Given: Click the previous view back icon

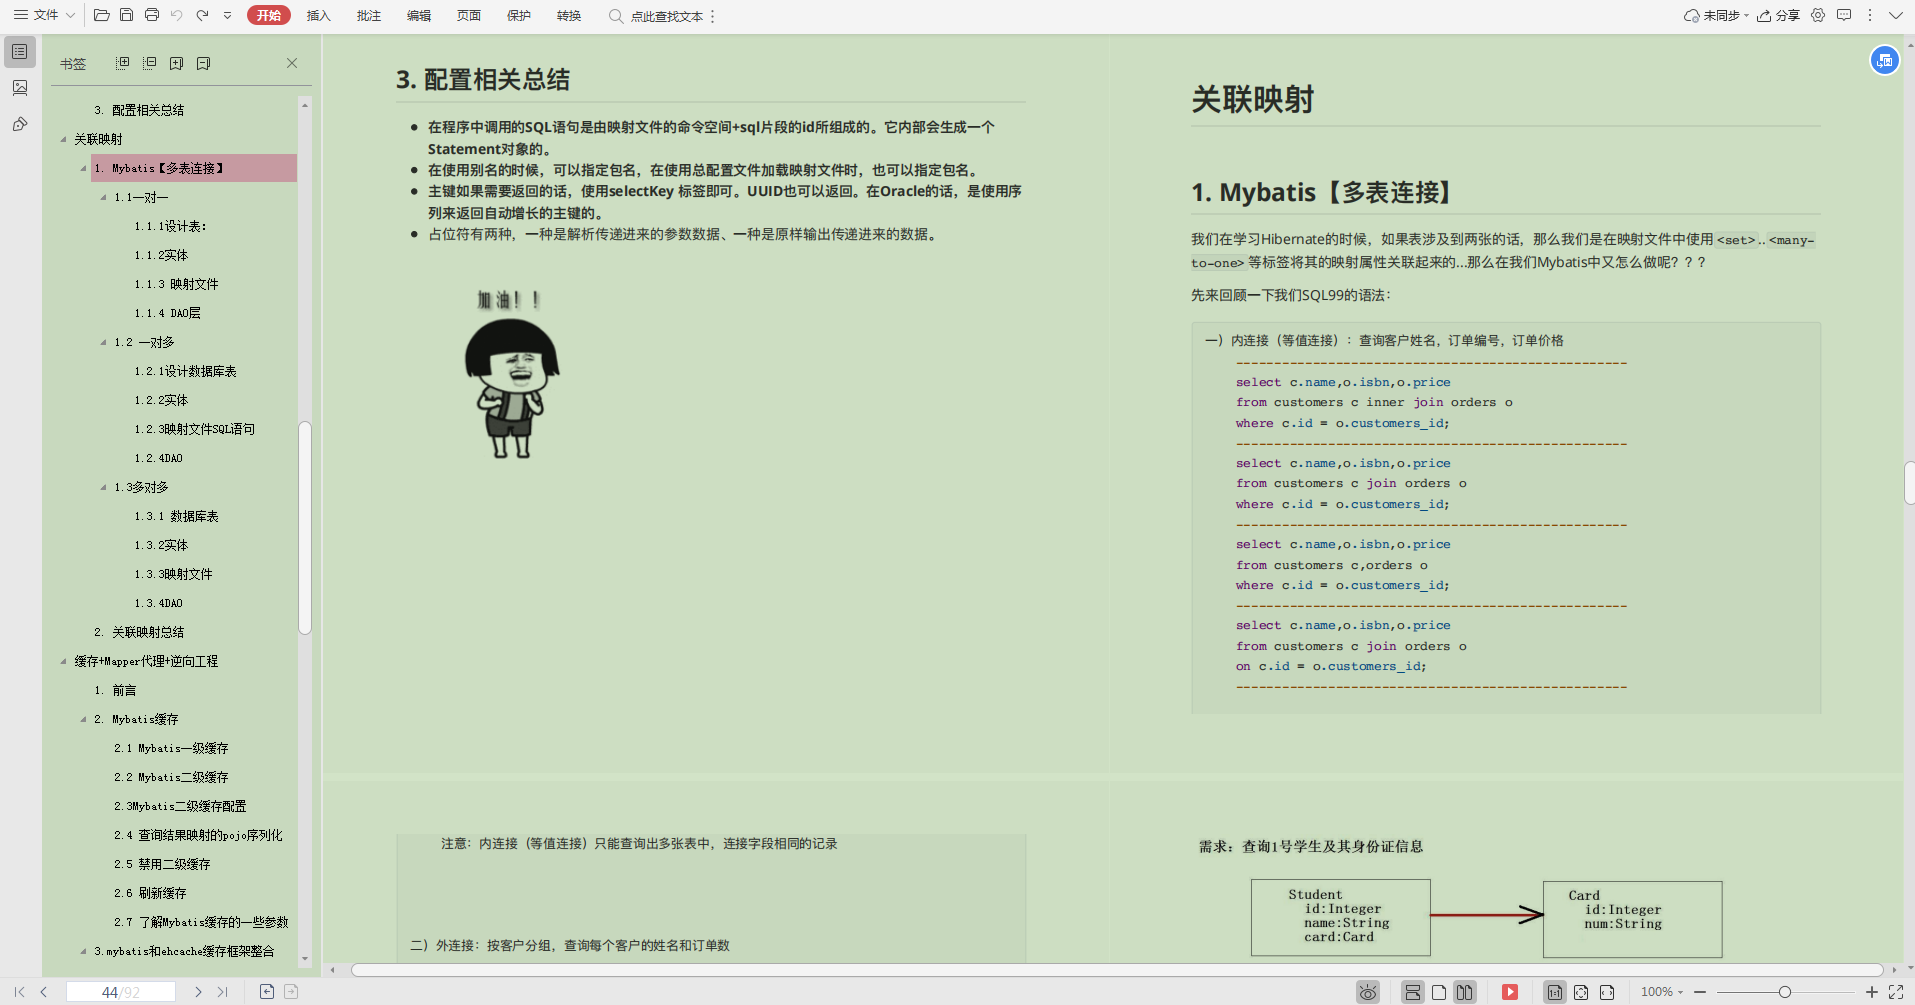Looking at the screenshot, I should tap(267, 992).
